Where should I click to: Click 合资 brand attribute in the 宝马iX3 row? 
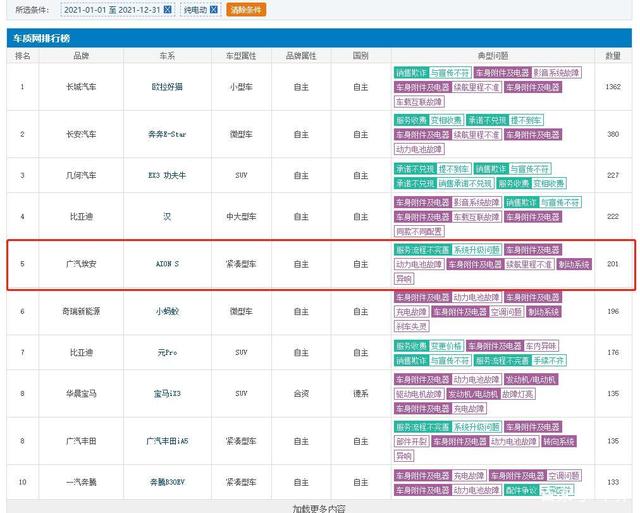pyautogui.click(x=301, y=394)
